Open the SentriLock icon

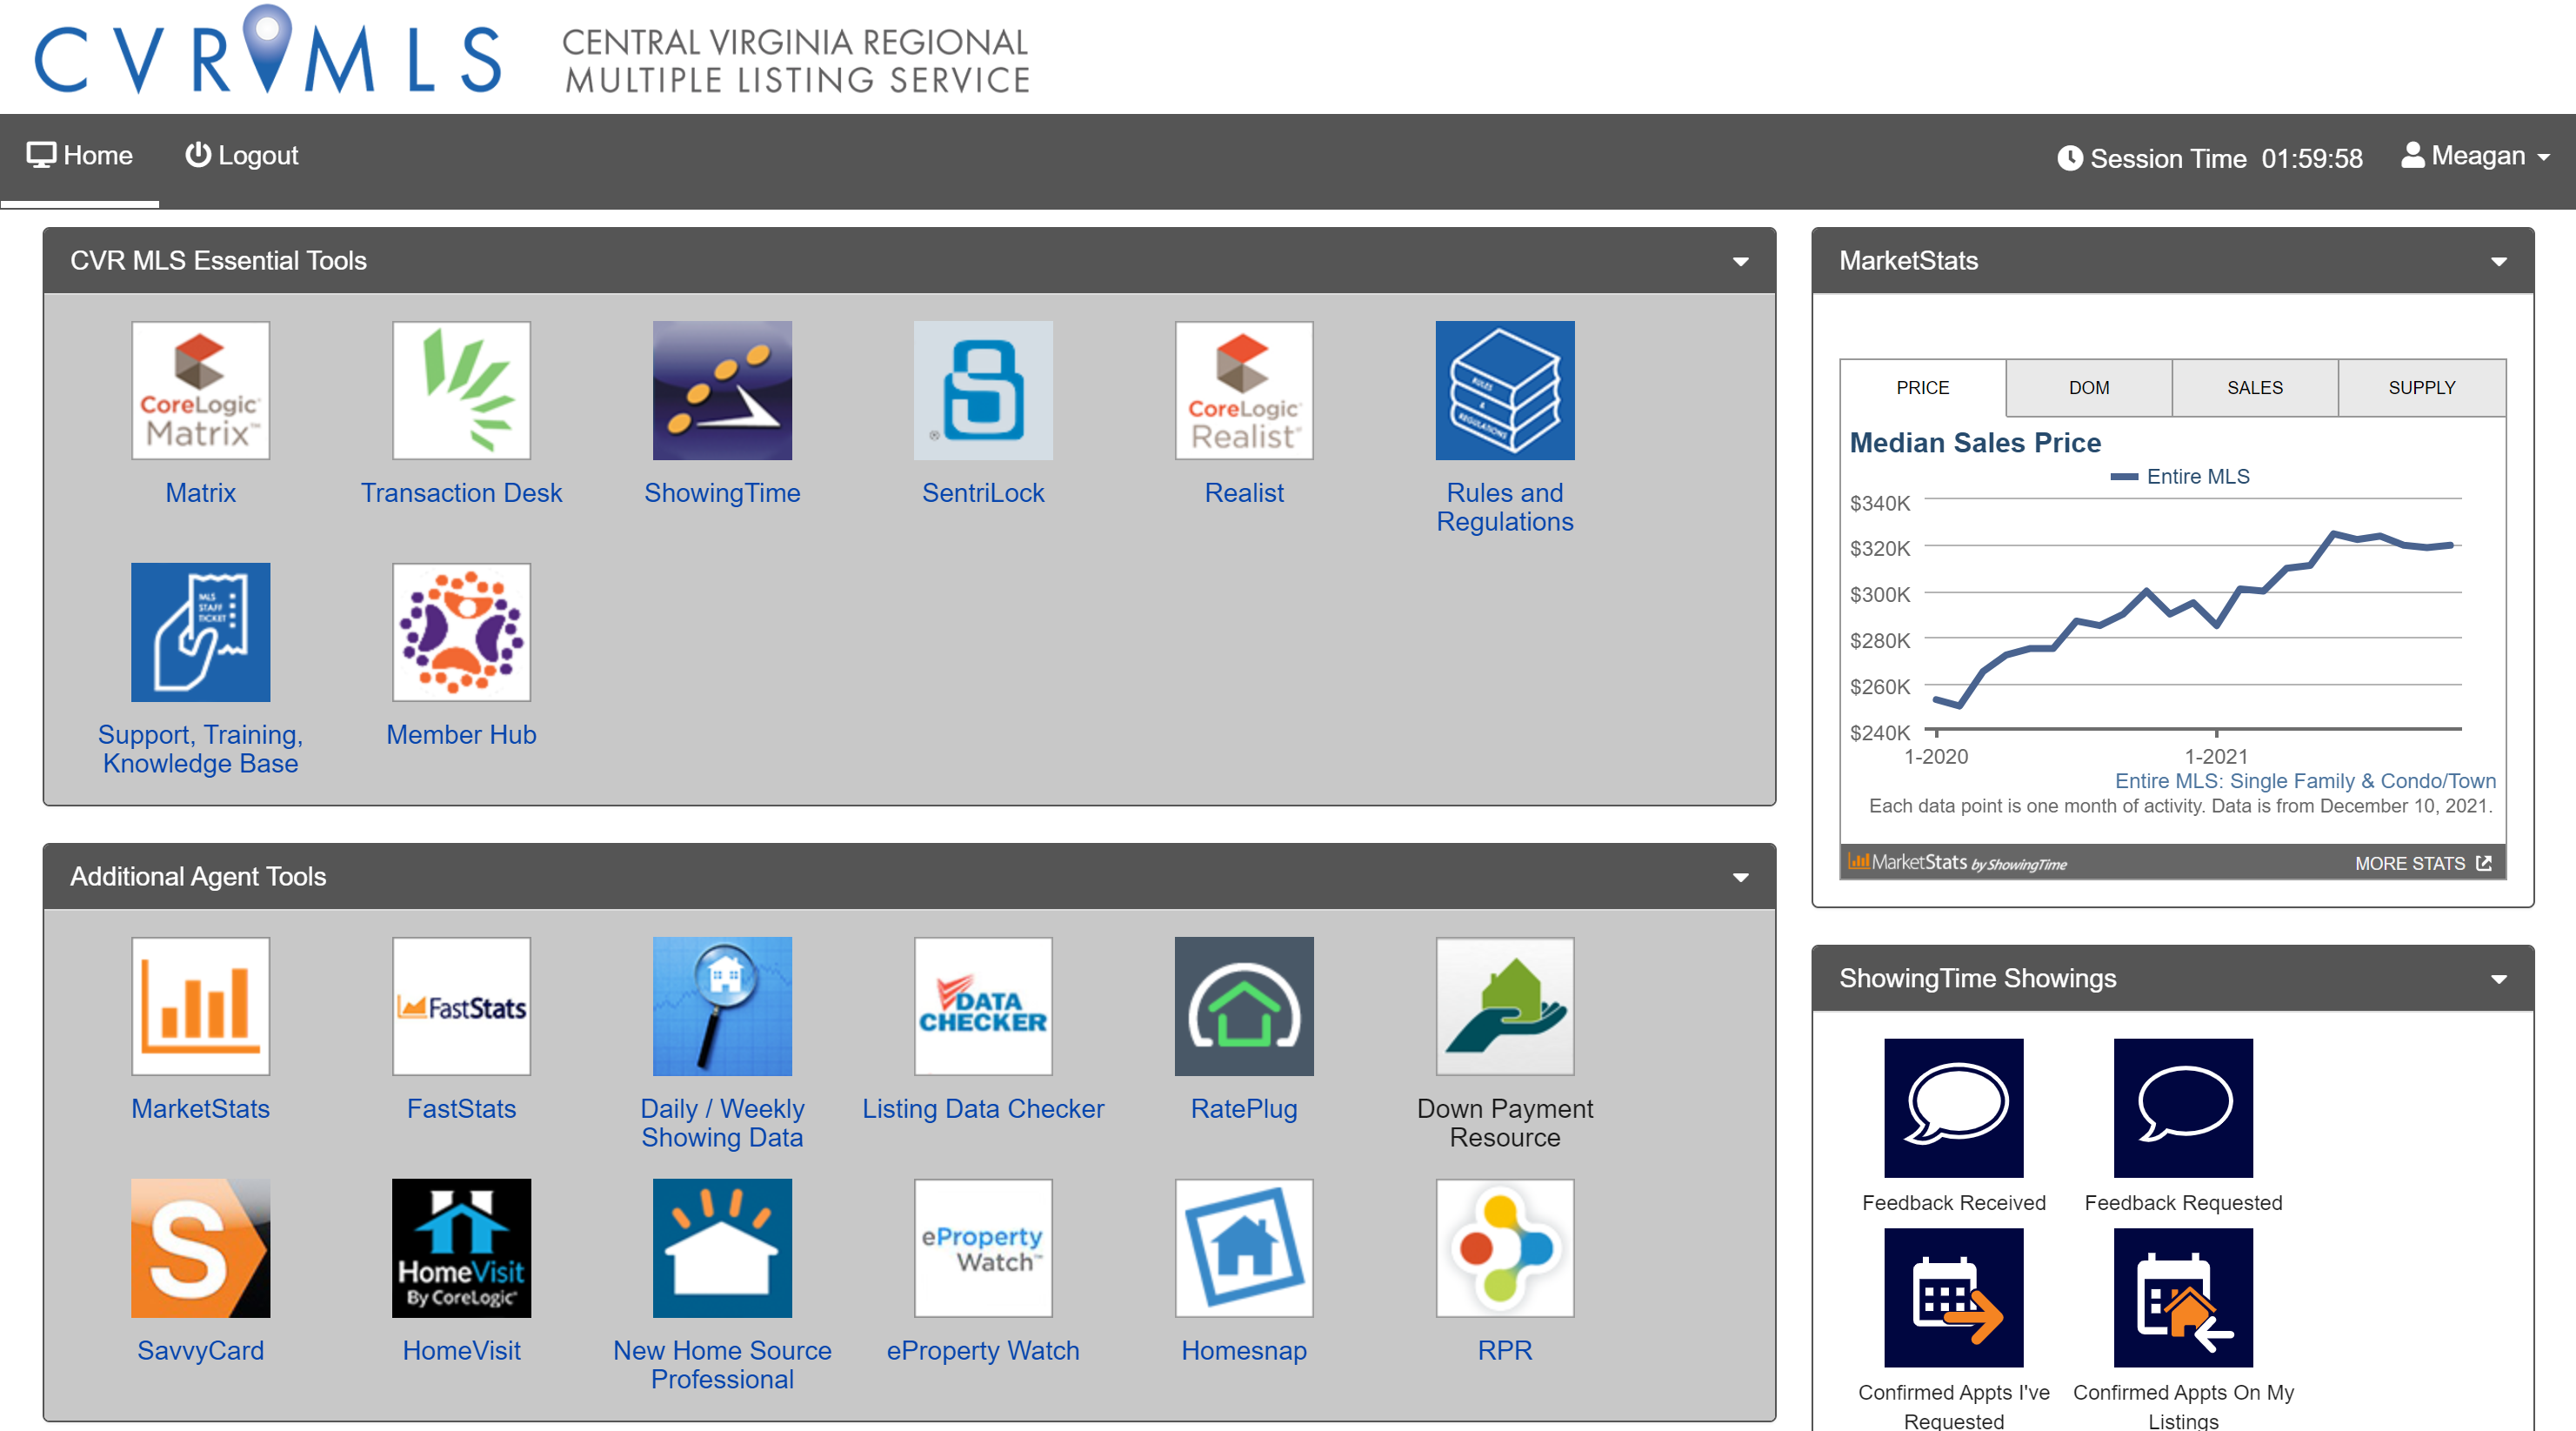tap(983, 390)
